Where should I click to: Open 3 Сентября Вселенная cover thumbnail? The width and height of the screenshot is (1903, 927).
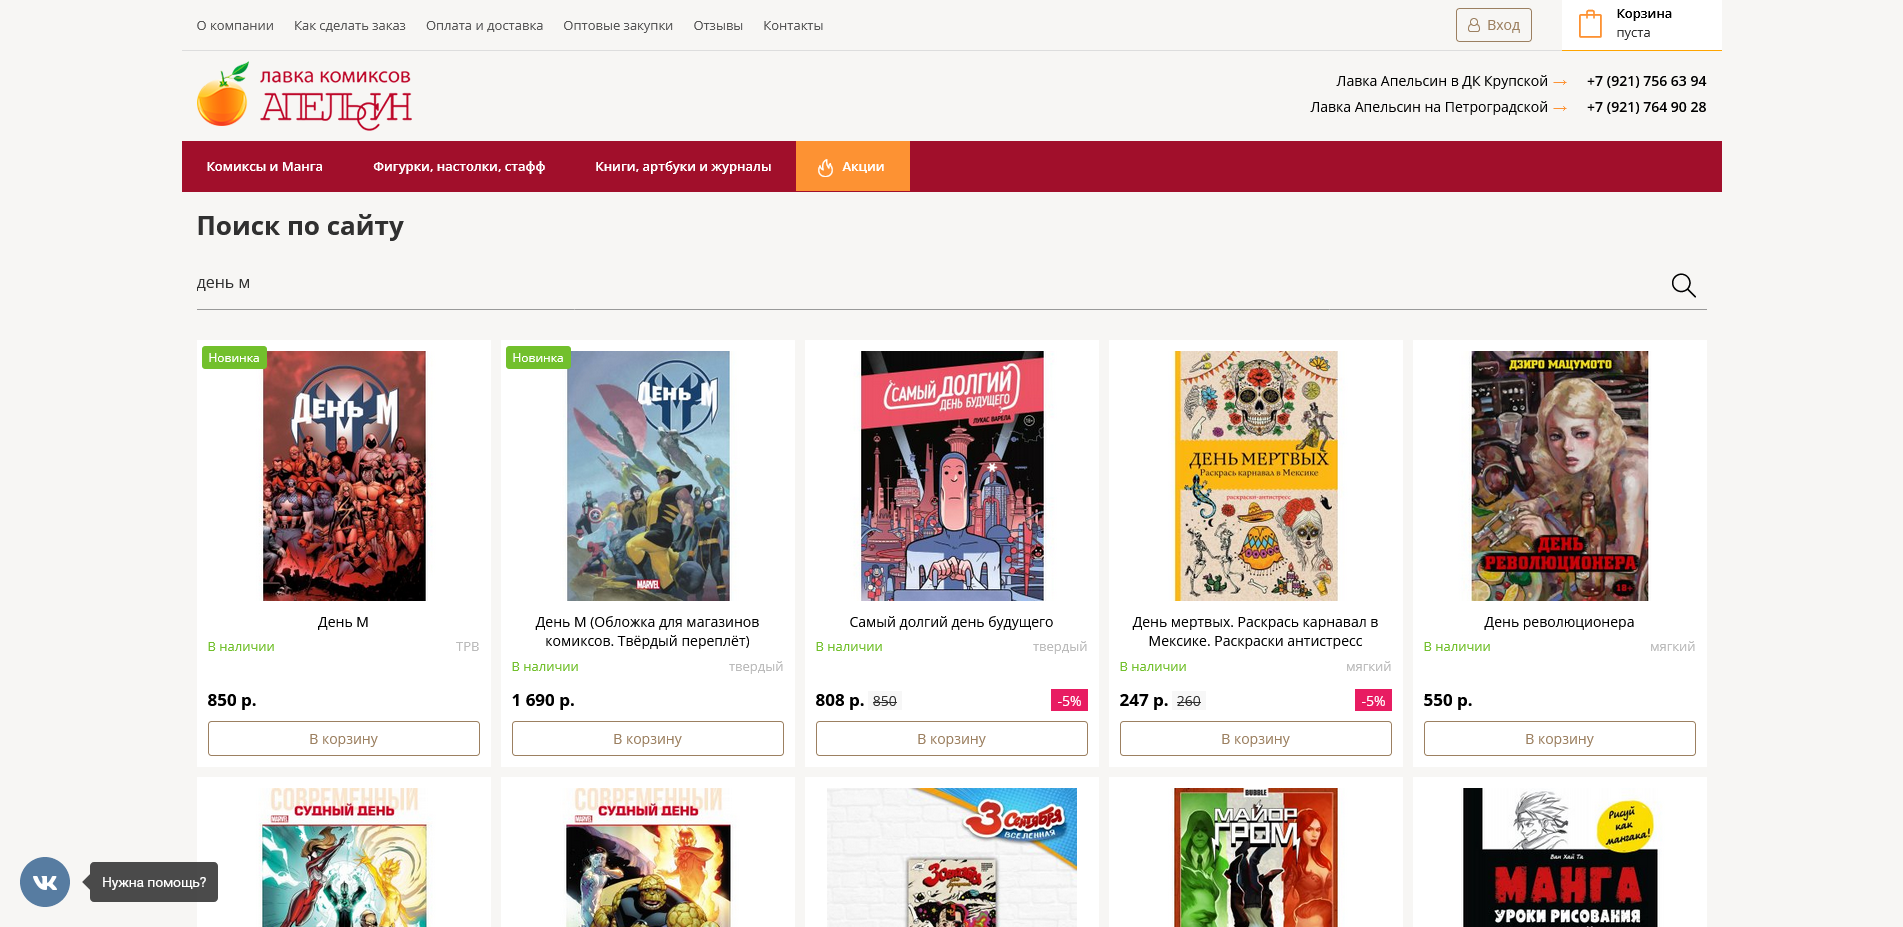pyautogui.click(x=952, y=857)
